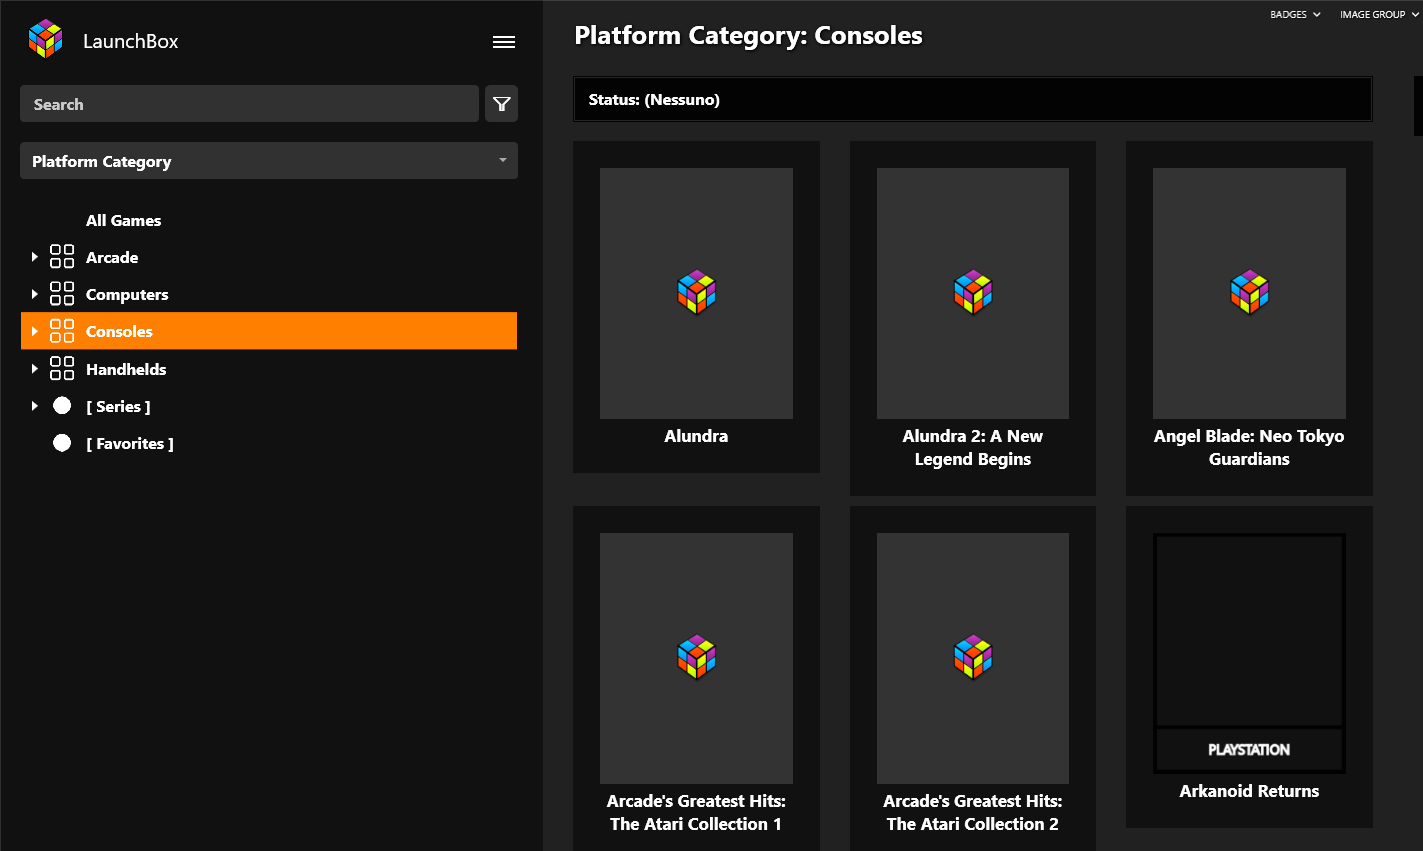Open the filter funnel options
The image size is (1423, 851).
[502, 104]
